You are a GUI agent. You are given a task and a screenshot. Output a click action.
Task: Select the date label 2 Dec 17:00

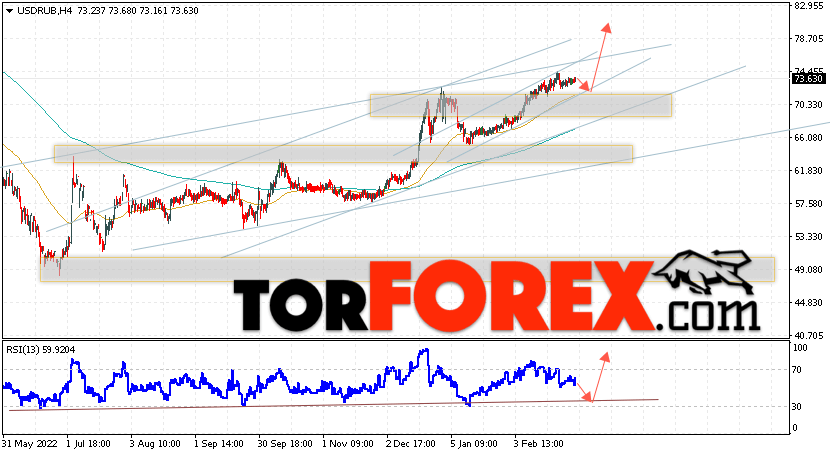[x=411, y=443]
